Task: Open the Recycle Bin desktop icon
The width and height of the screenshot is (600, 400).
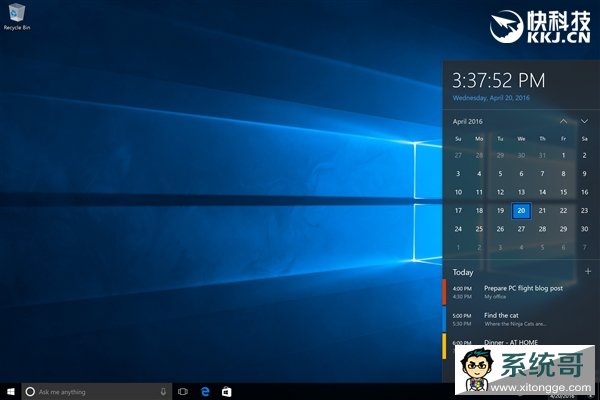Action: point(16,16)
